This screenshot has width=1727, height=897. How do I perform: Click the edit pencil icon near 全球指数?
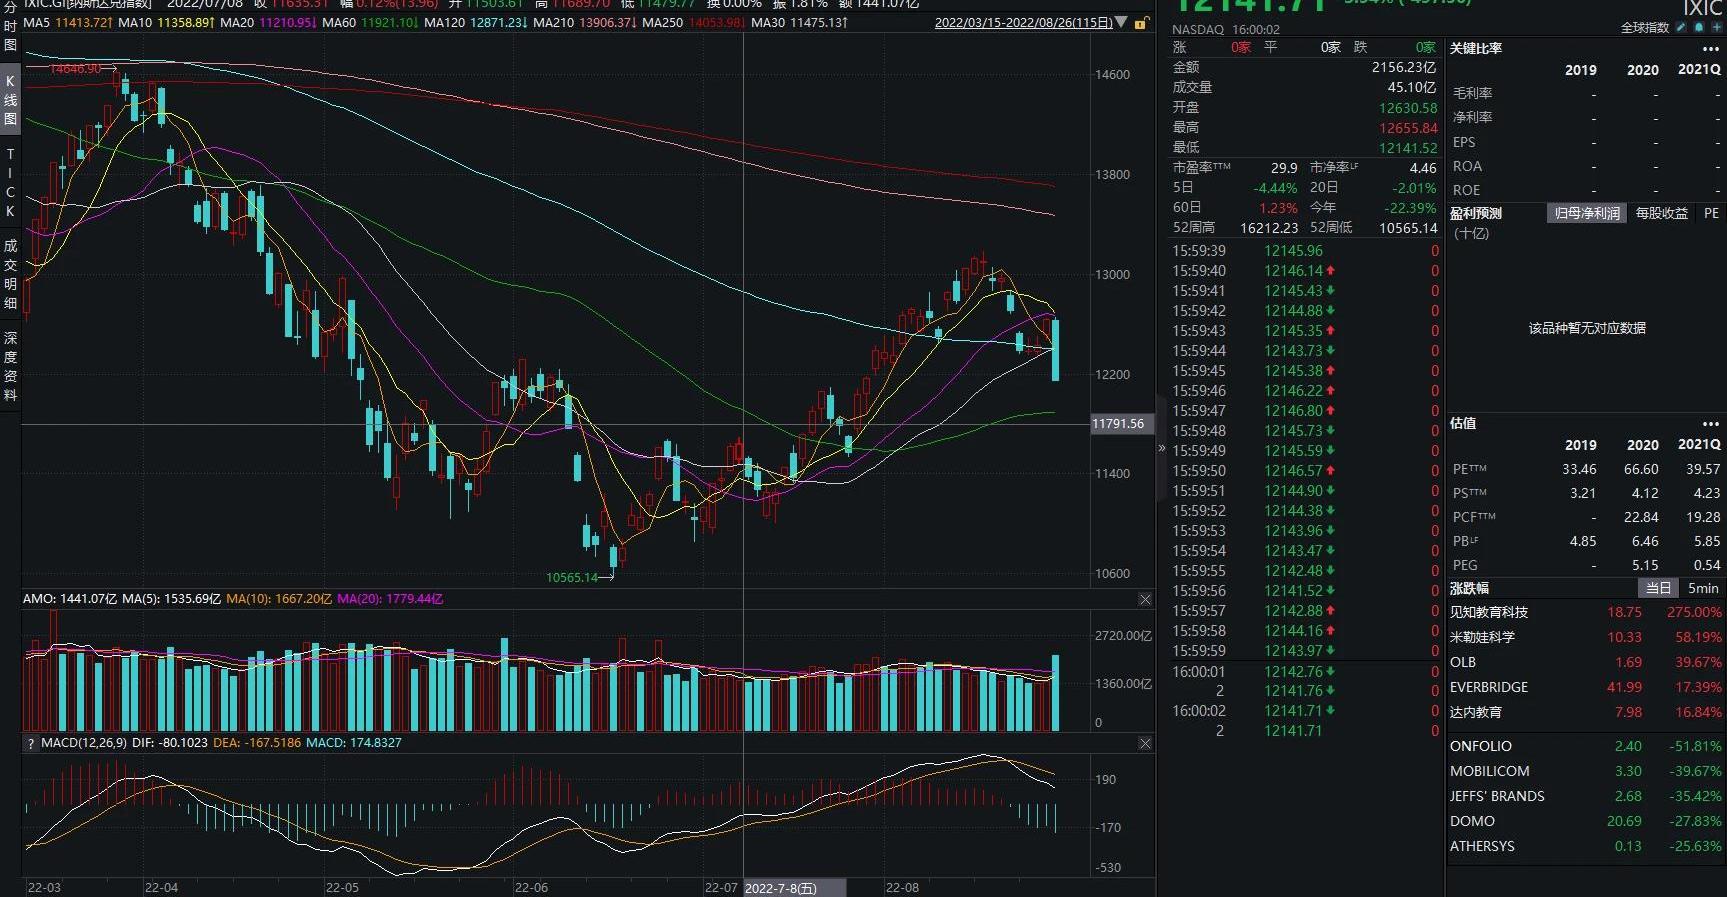(1682, 27)
